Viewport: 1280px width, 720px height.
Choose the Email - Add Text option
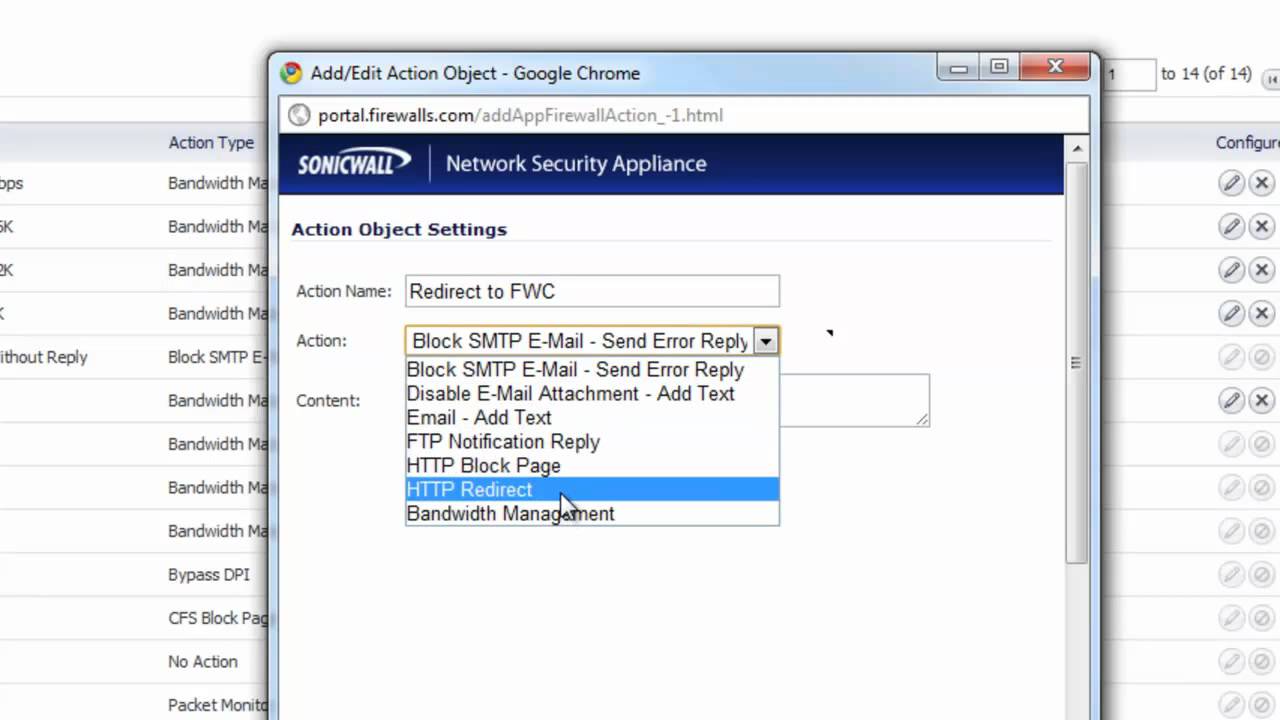pos(478,418)
